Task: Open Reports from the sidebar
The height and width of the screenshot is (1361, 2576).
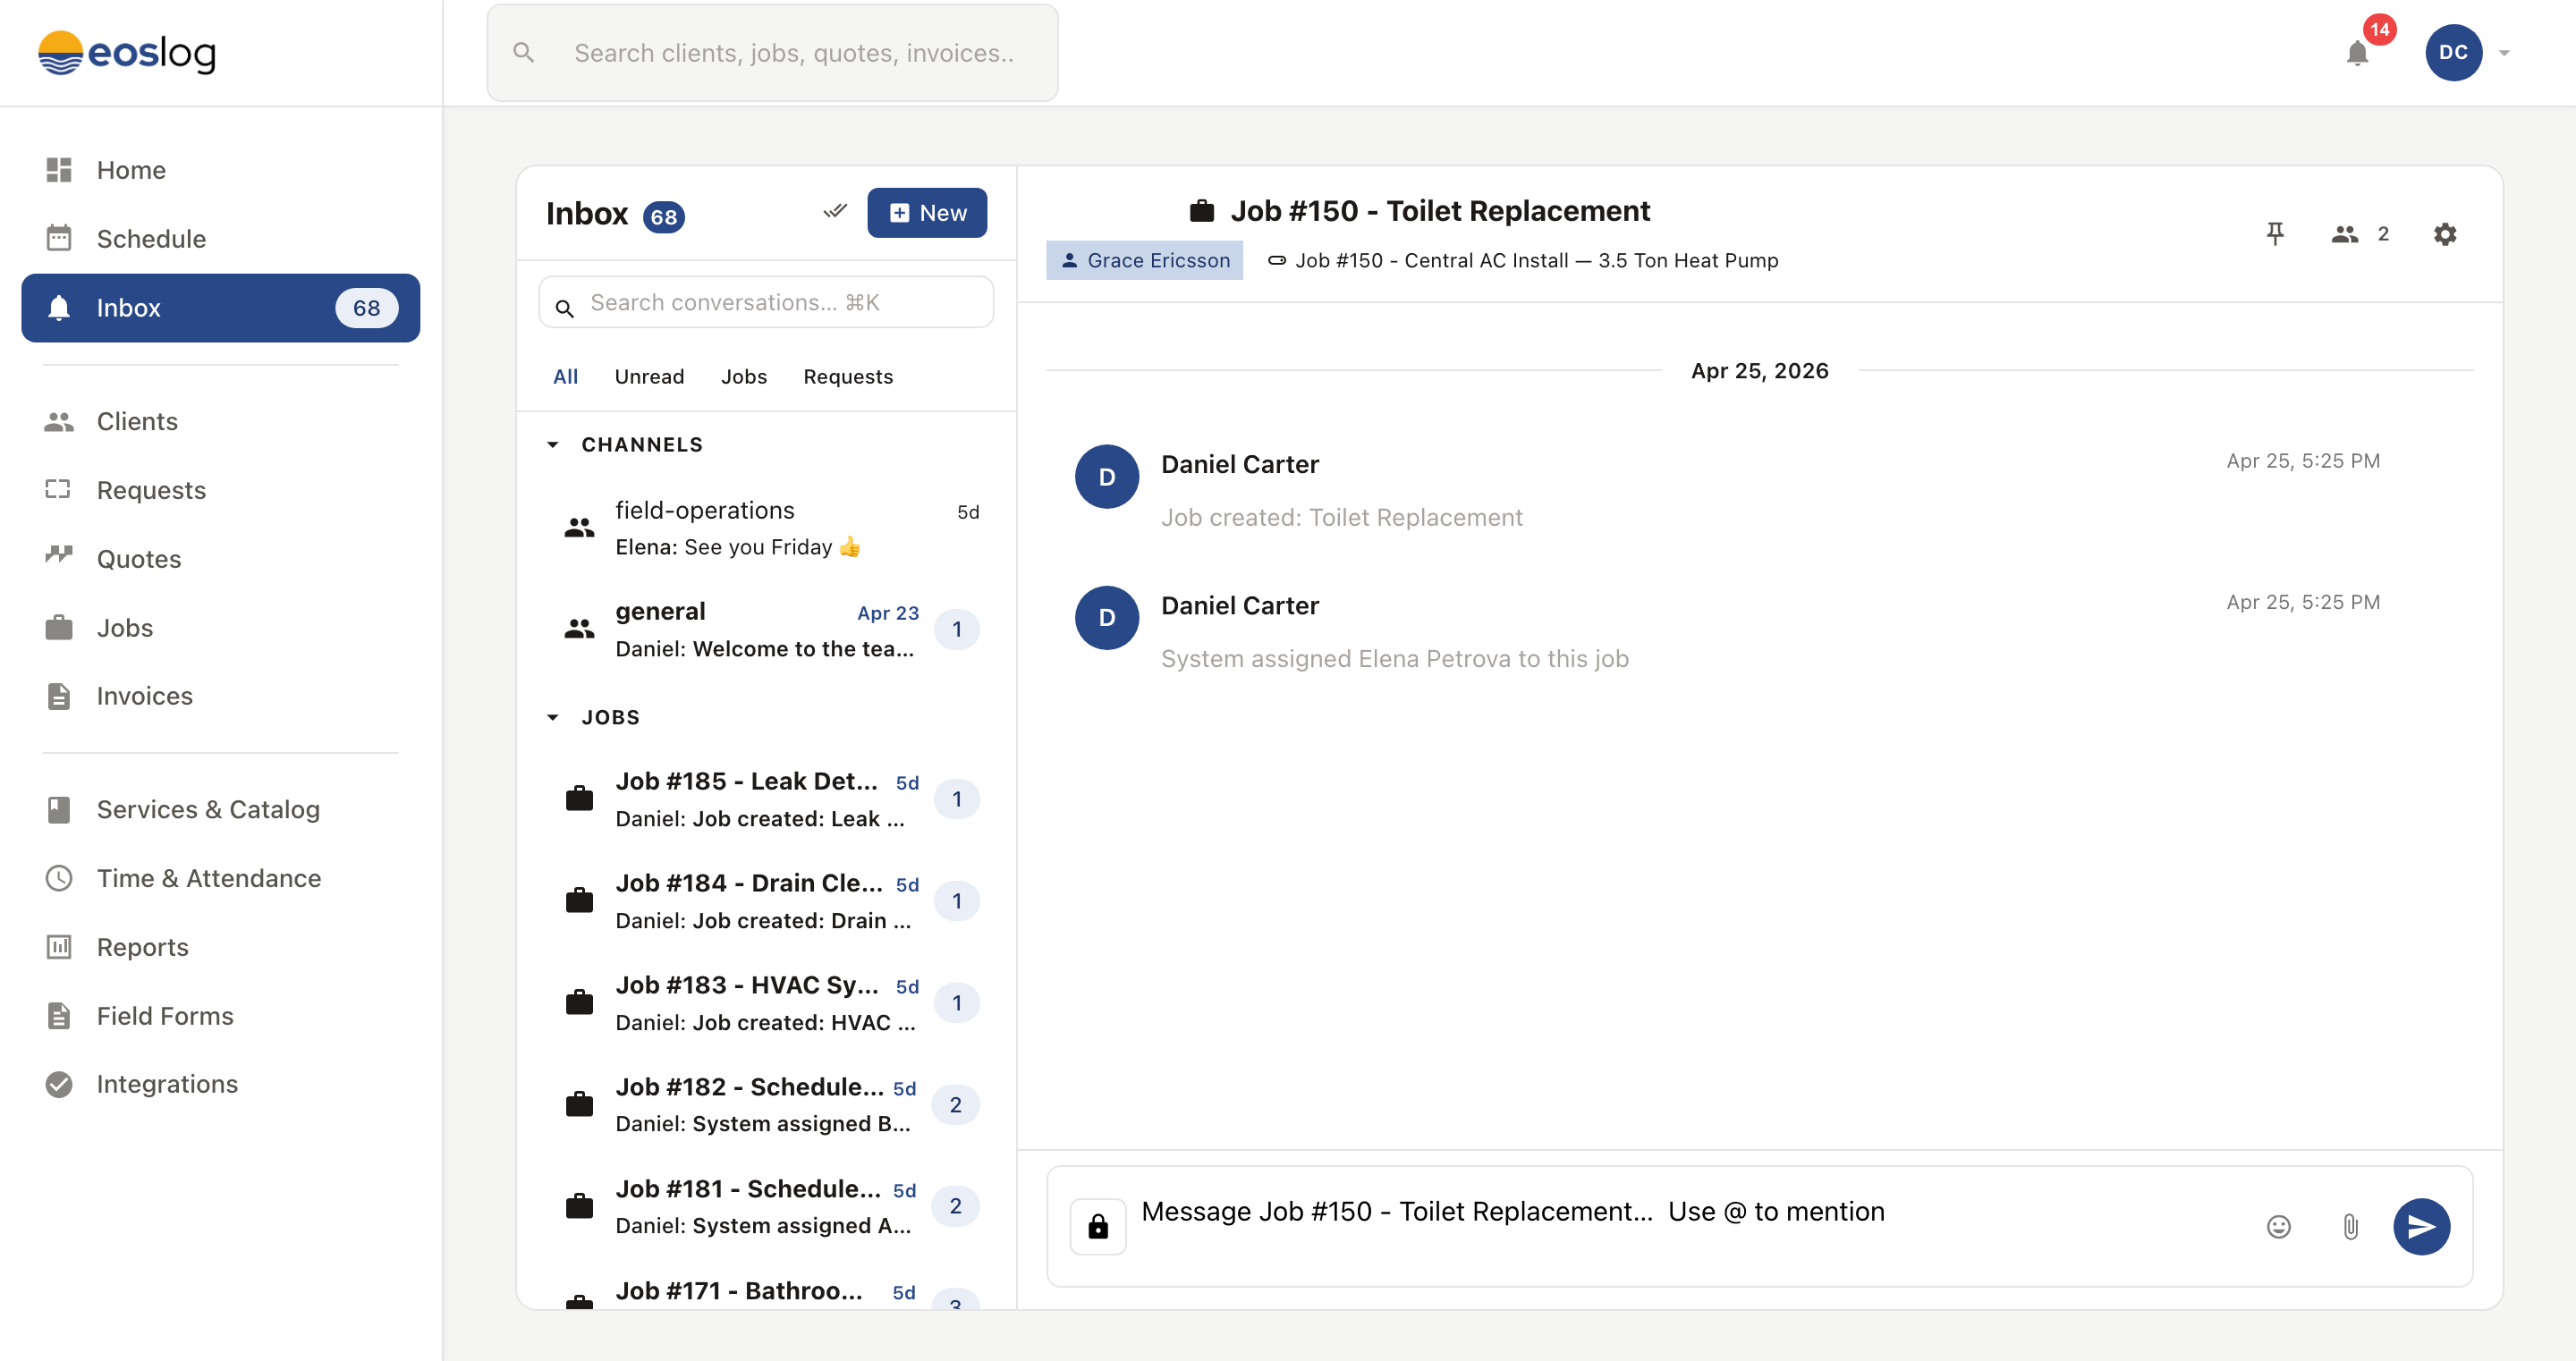Action: pos(220,947)
